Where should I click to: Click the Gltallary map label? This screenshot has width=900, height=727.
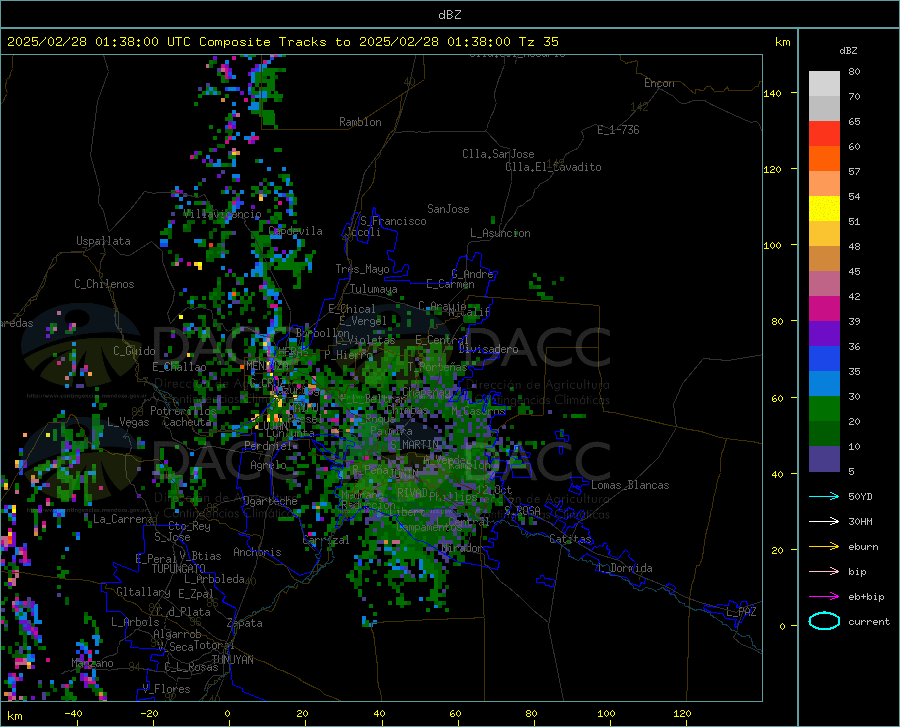143,592
